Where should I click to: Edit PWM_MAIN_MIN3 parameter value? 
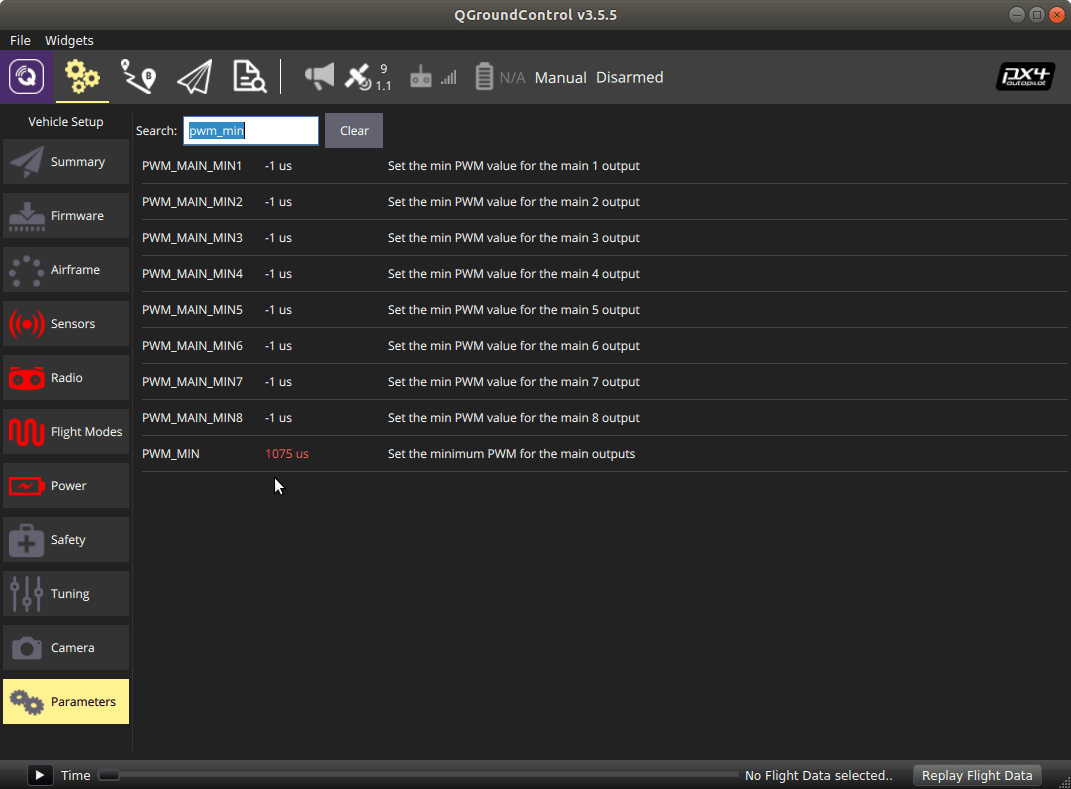coord(278,238)
